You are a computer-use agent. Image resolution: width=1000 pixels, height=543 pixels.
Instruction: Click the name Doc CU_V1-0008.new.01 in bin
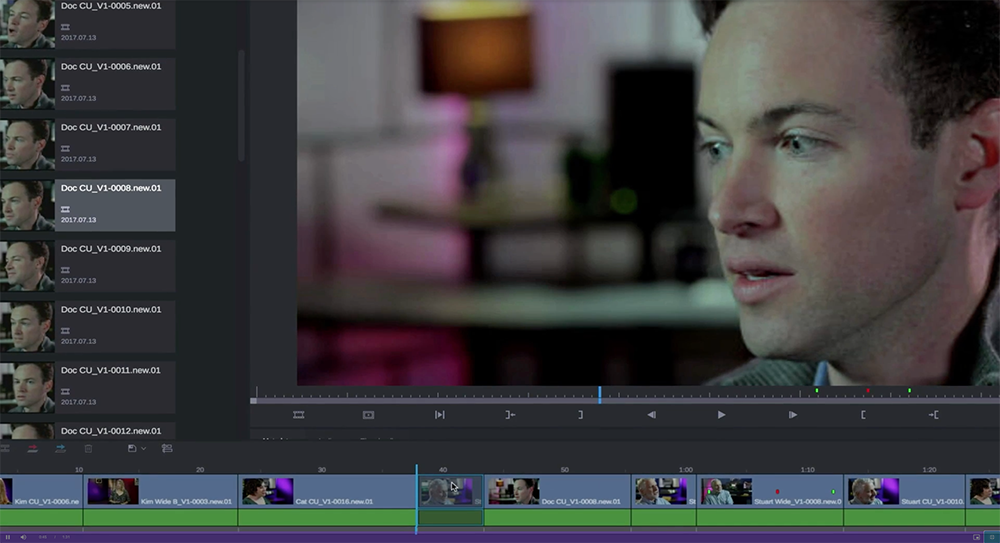[x=111, y=188]
